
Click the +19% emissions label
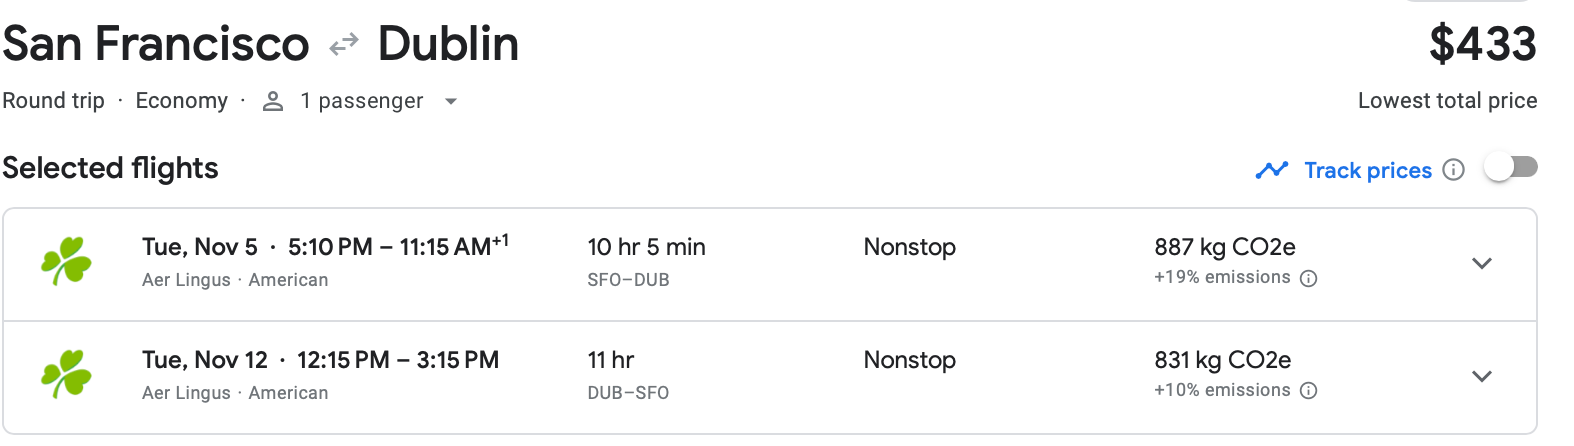(x=1222, y=278)
